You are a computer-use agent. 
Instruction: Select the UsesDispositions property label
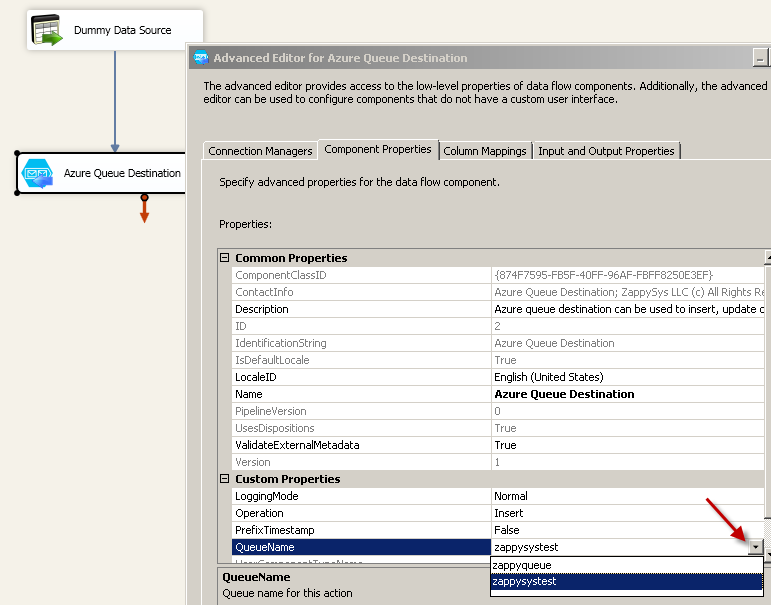274,428
